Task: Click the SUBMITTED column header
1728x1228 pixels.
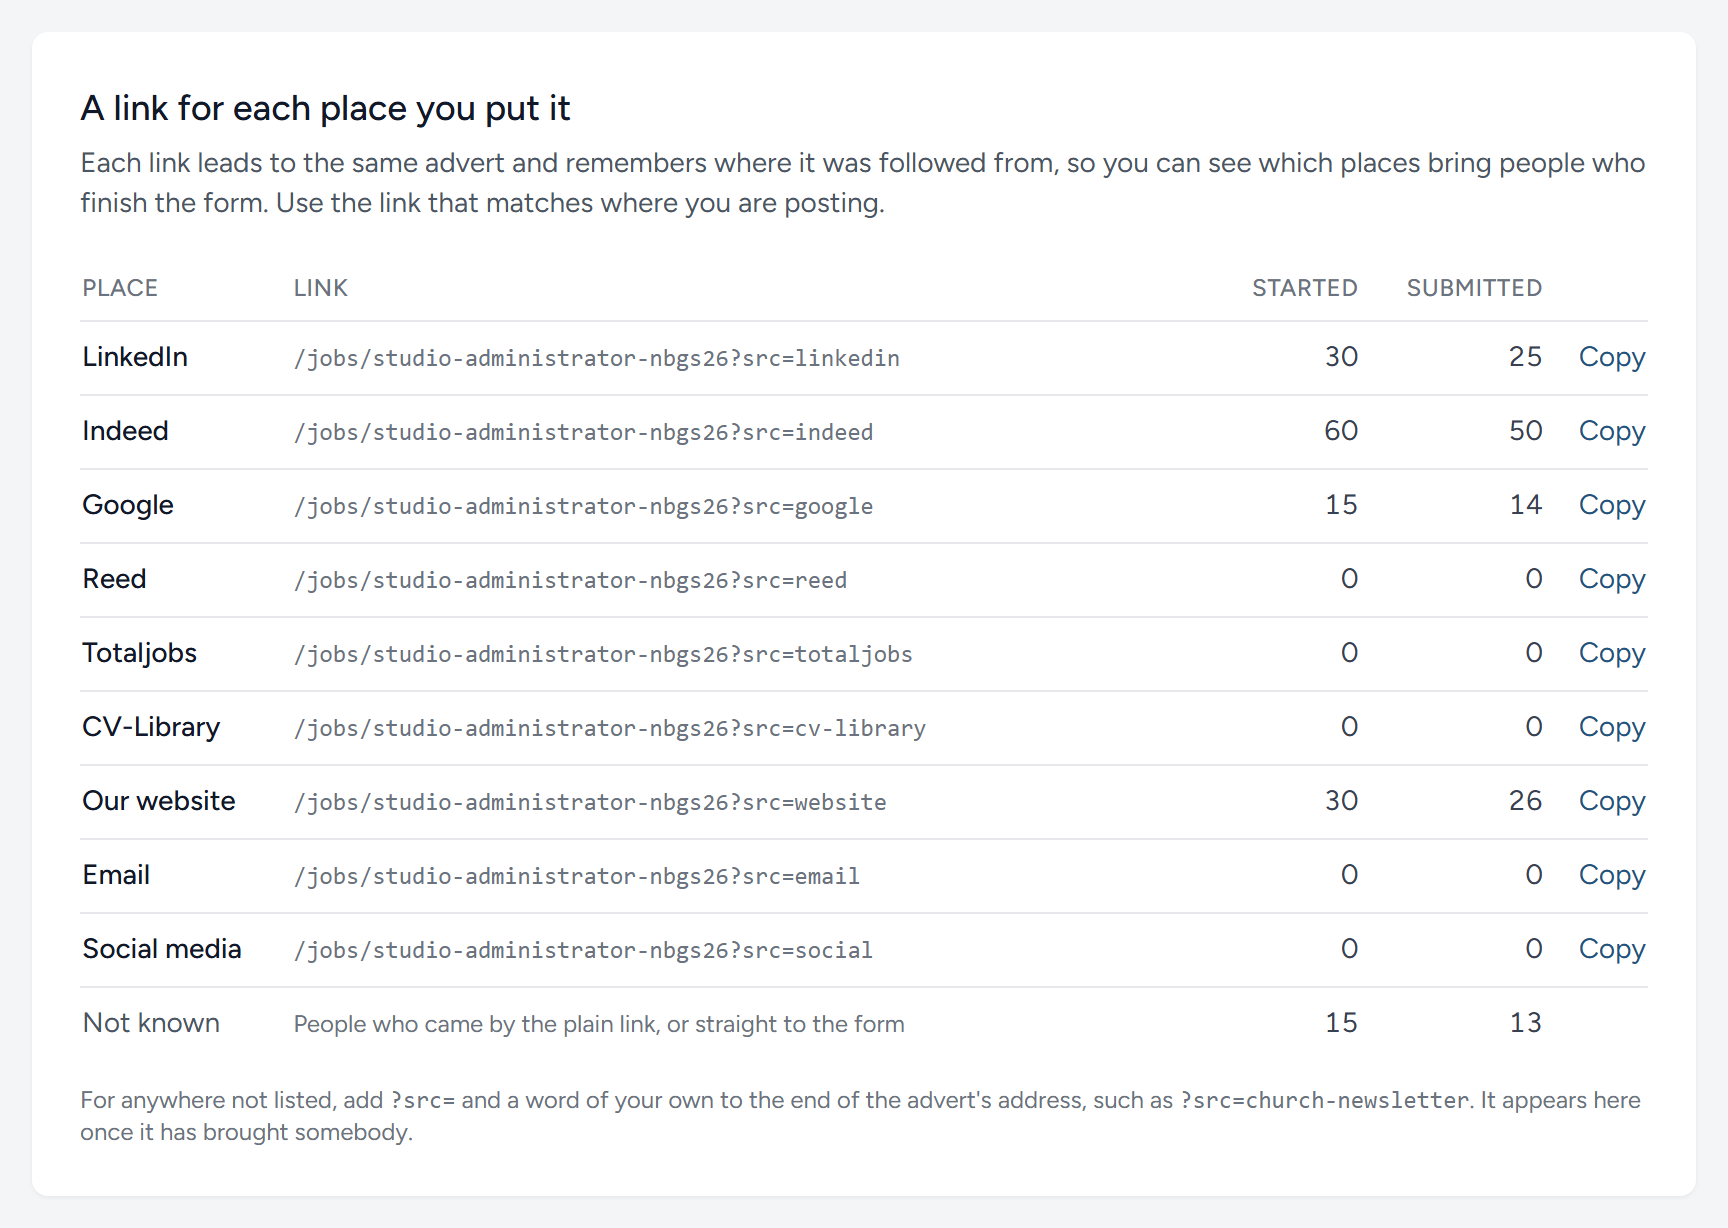Action: tap(1474, 288)
